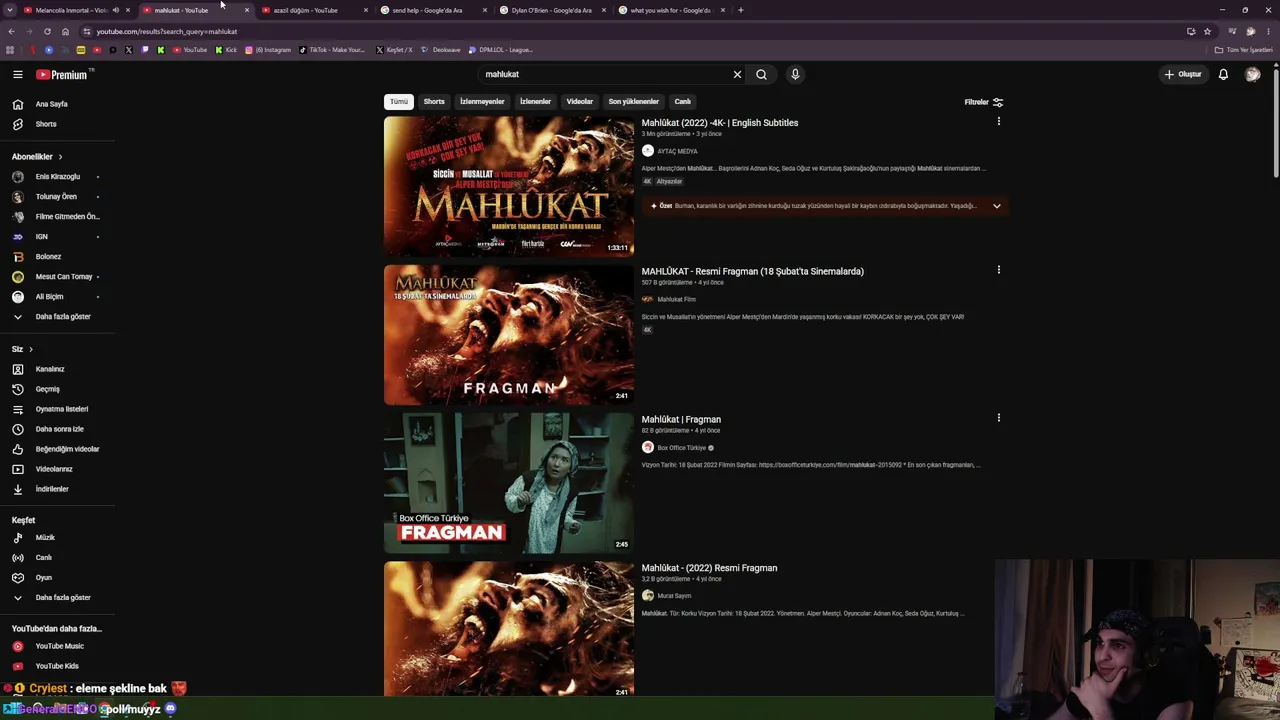Open the Enis Kirazoglu subscription
1280x720 pixels.
click(58, 177)
